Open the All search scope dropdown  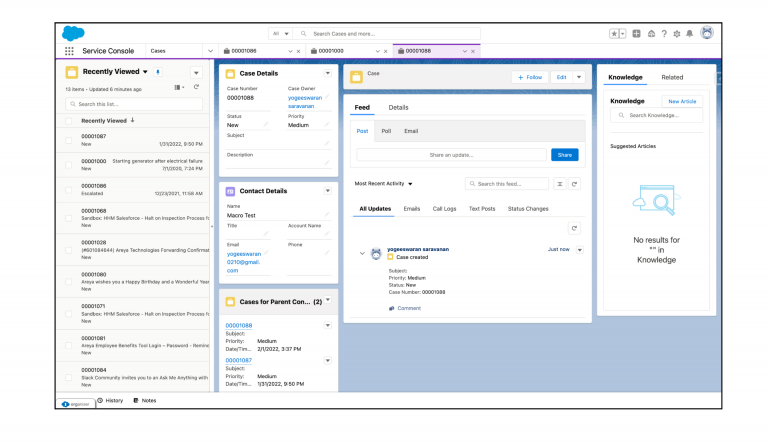[281, 34]
